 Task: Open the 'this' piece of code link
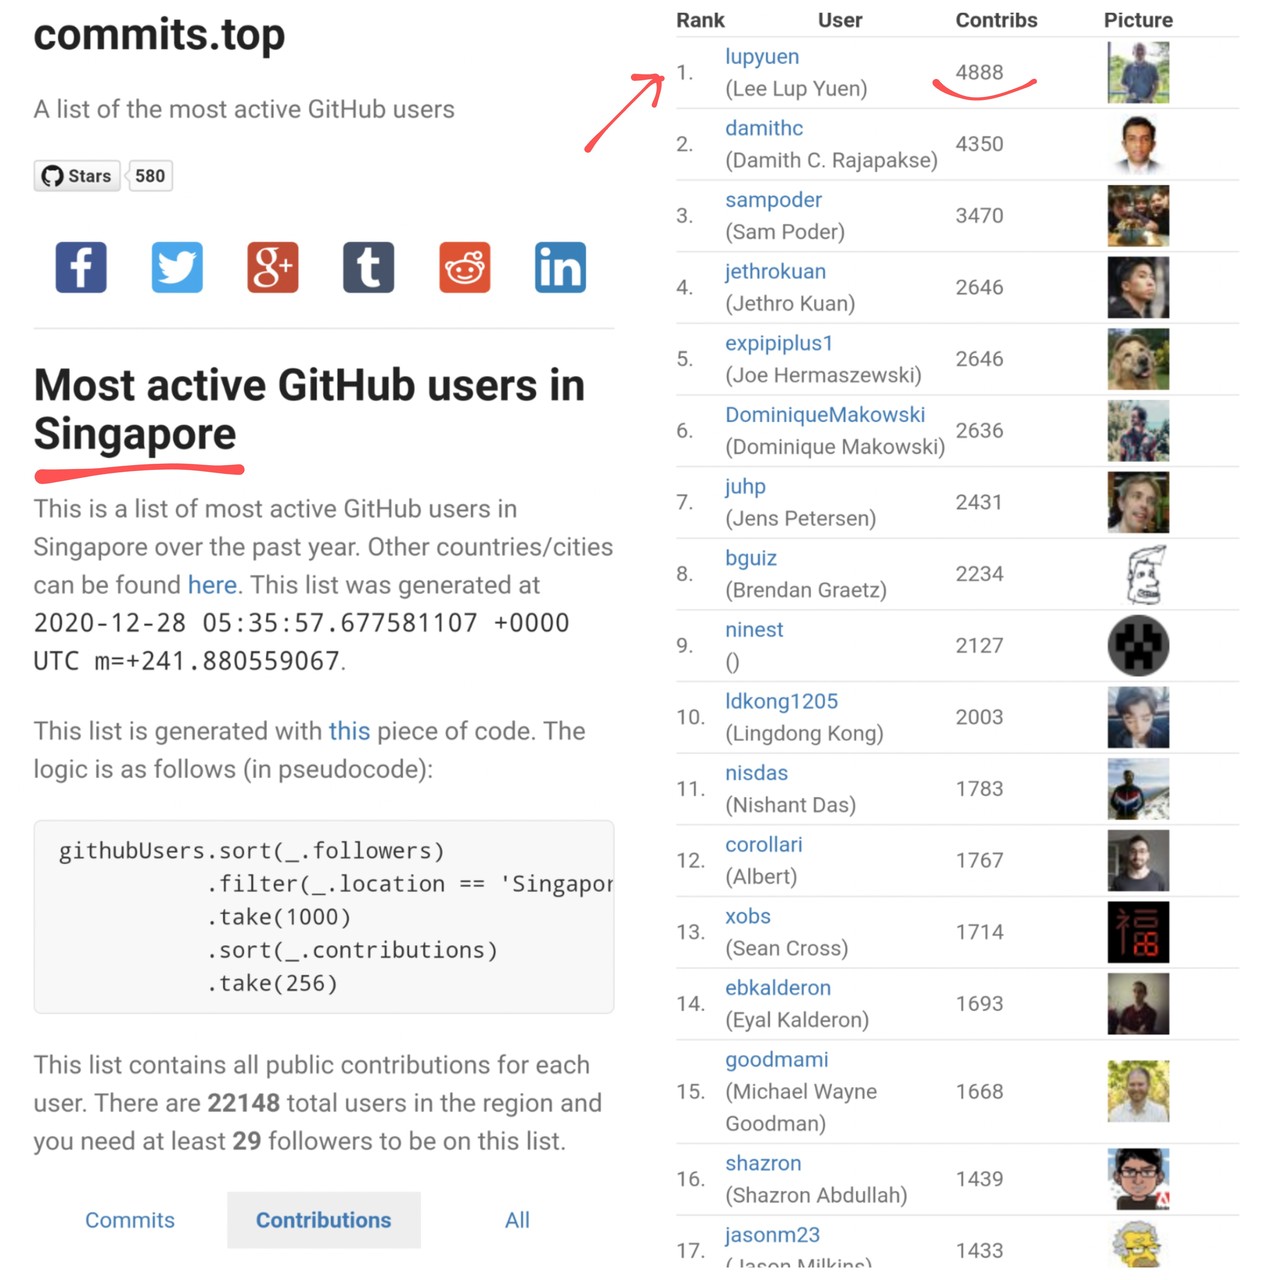(x=349, y=731)
